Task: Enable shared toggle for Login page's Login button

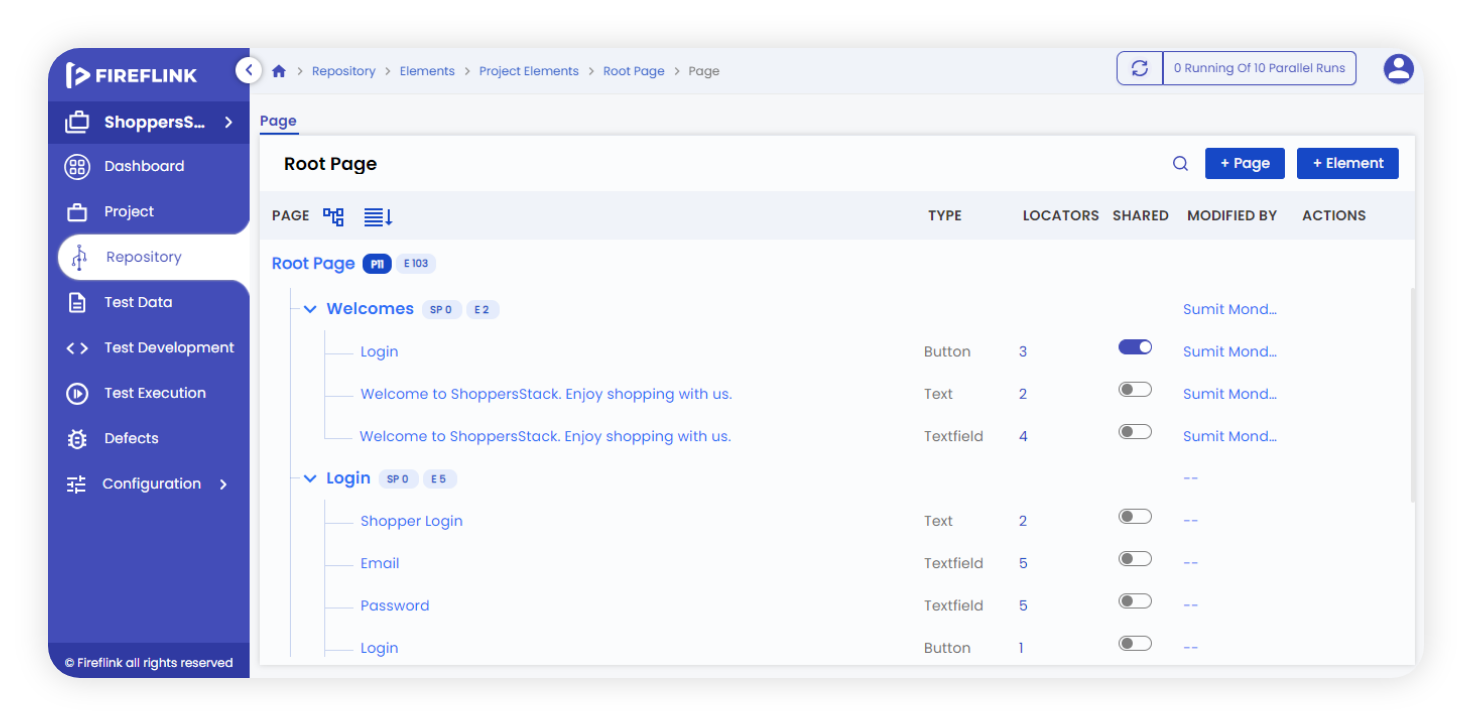Action: tap(1135, 643)
